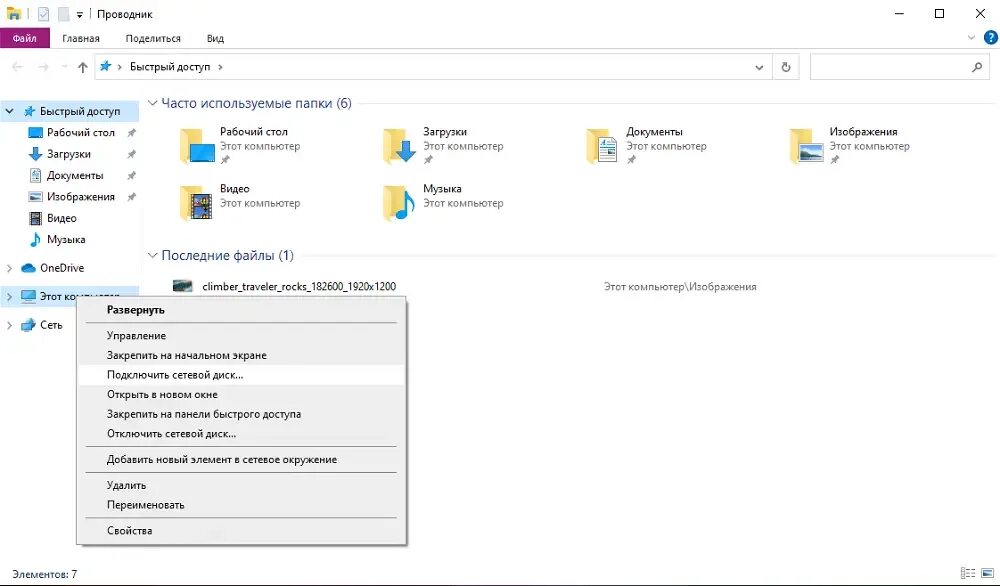Collapse the Последние файлы section
This screenshot has height=586, width=1000.
[x=152, y=255]
